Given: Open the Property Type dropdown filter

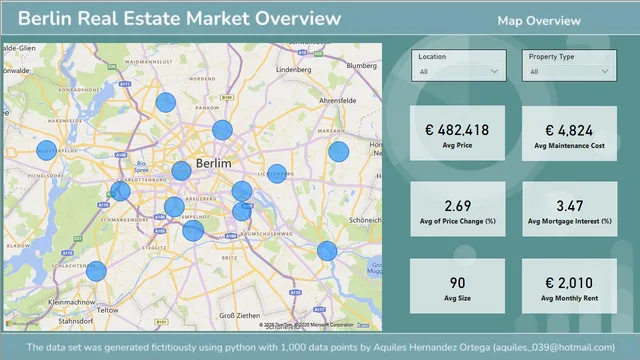Looking at the screenshot, I should pyautogui.click(x=569, y=66).
